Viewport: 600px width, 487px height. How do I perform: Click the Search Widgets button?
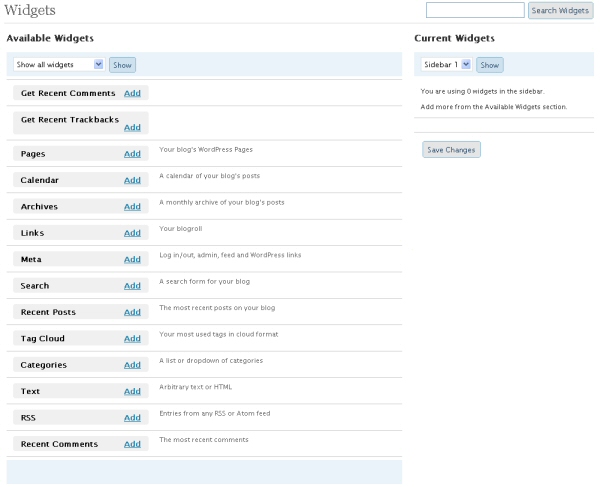click(560, 10)
